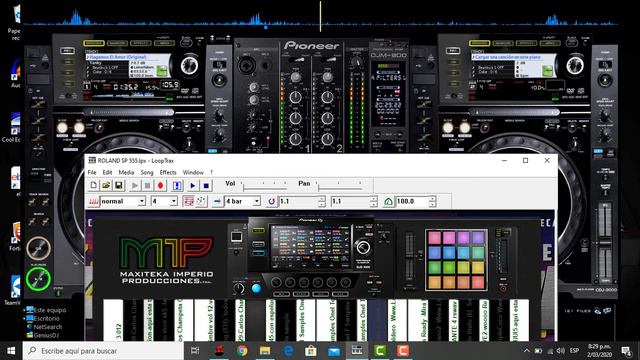Open the notification center icon
Screen dimensions: 640x360
626,351
